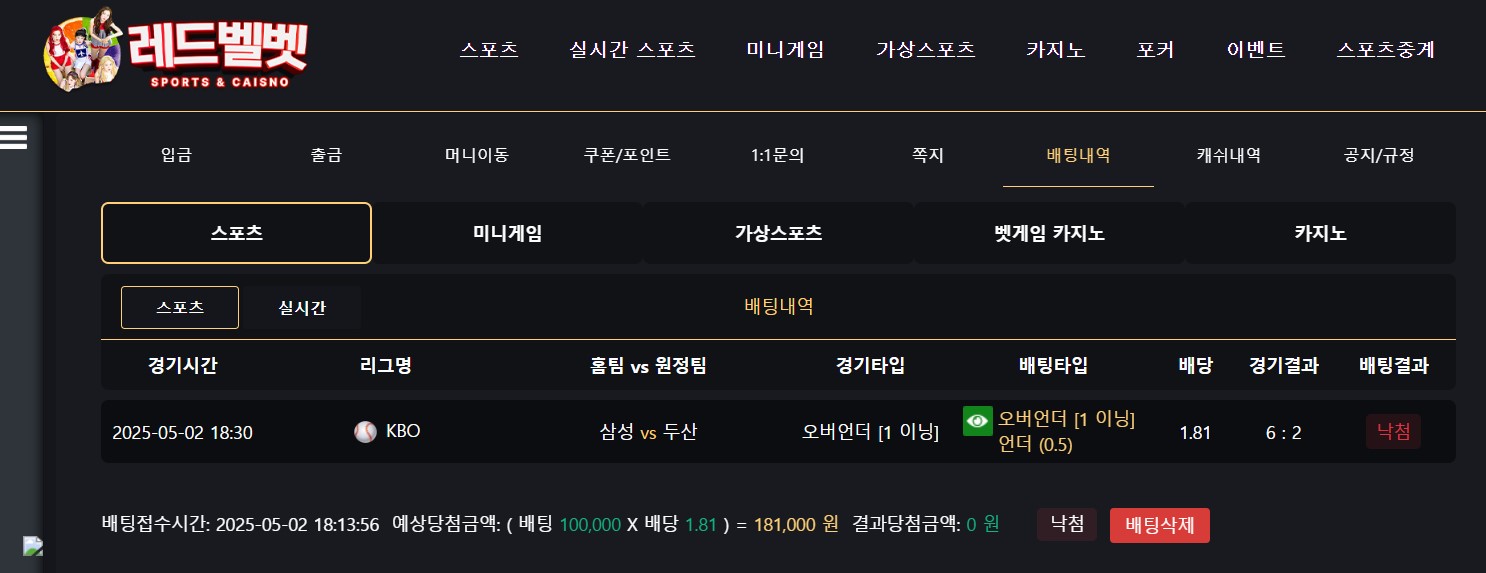This screenshot has width=1486, height=573.
Task: Switch to the 가상스포츠 betting history category
Action: pos(778,233)
